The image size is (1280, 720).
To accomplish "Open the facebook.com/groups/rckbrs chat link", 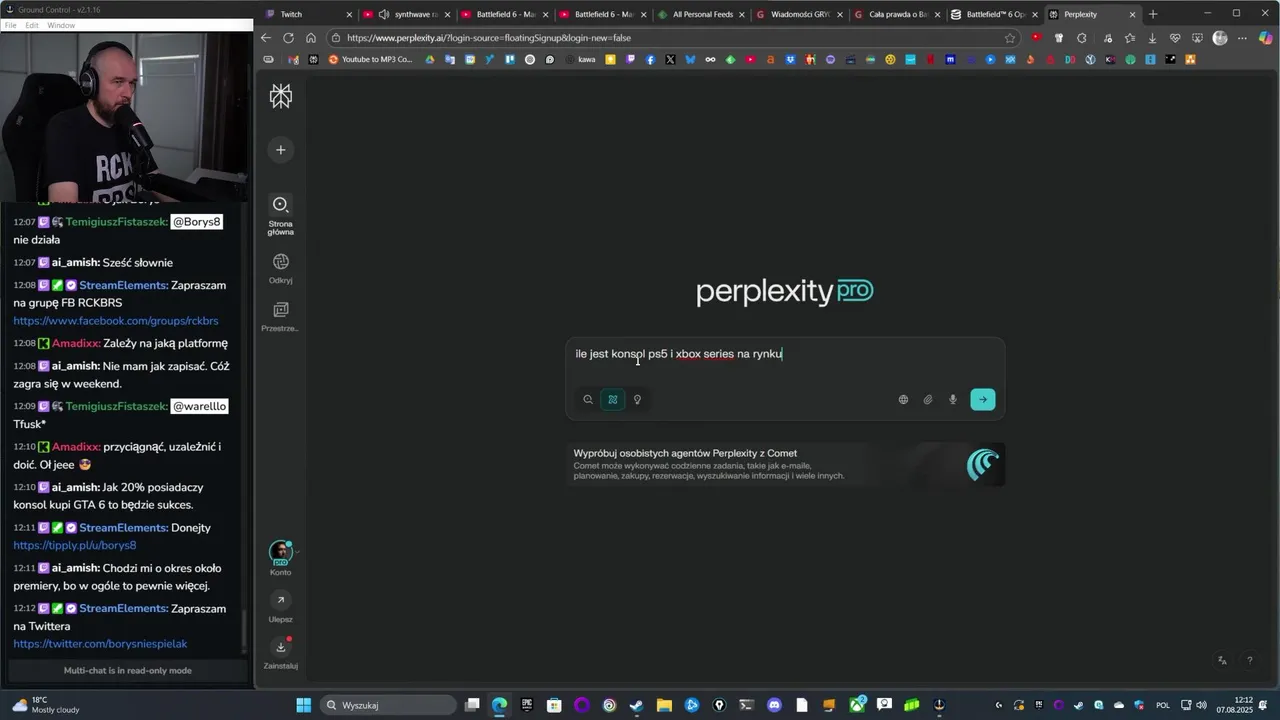I will point(116,321).
